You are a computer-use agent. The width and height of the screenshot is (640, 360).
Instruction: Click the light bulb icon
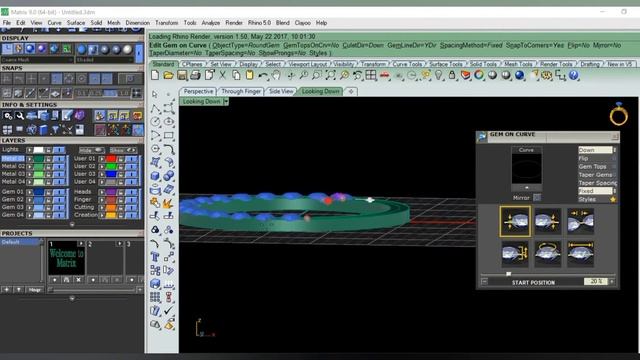(x=439, y=75)
